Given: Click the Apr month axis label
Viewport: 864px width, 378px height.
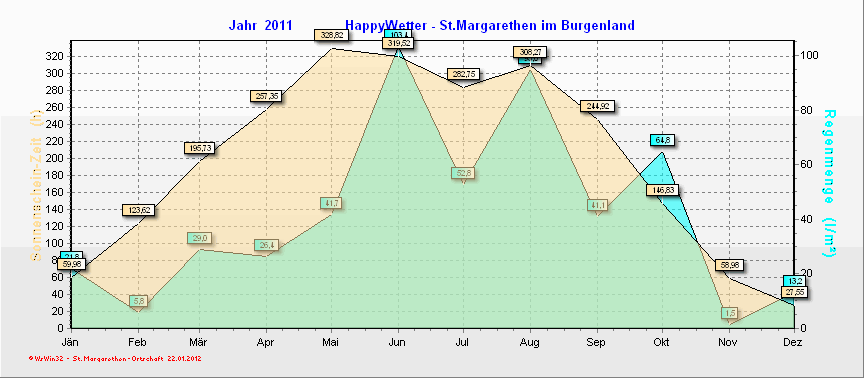Looking at the screenshot, I should click(266, 343).
